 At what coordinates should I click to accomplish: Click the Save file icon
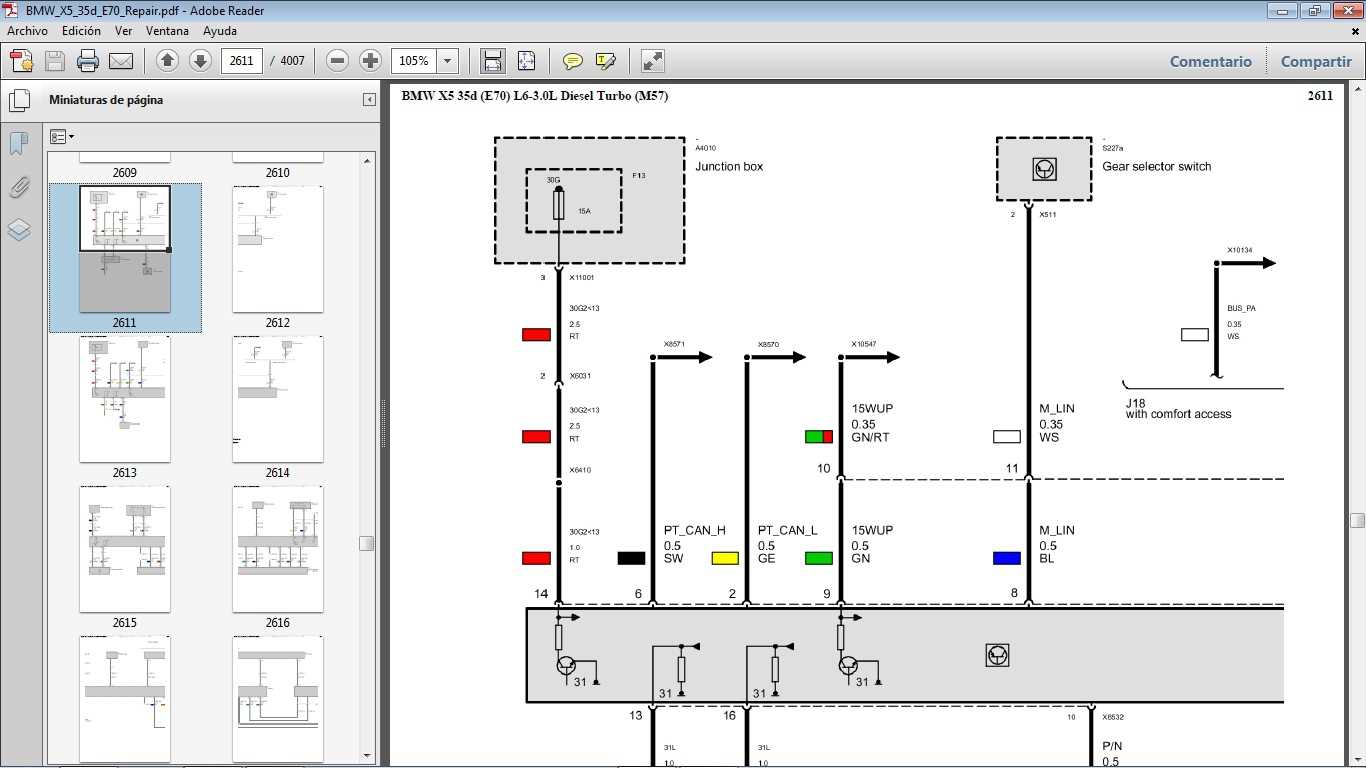tap(55, 61)
